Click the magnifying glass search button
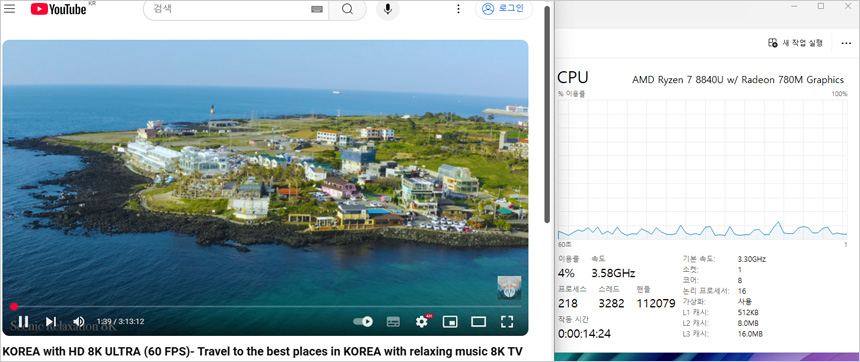Viewport: 860px width, 362px height. click(x=347, y=9)
